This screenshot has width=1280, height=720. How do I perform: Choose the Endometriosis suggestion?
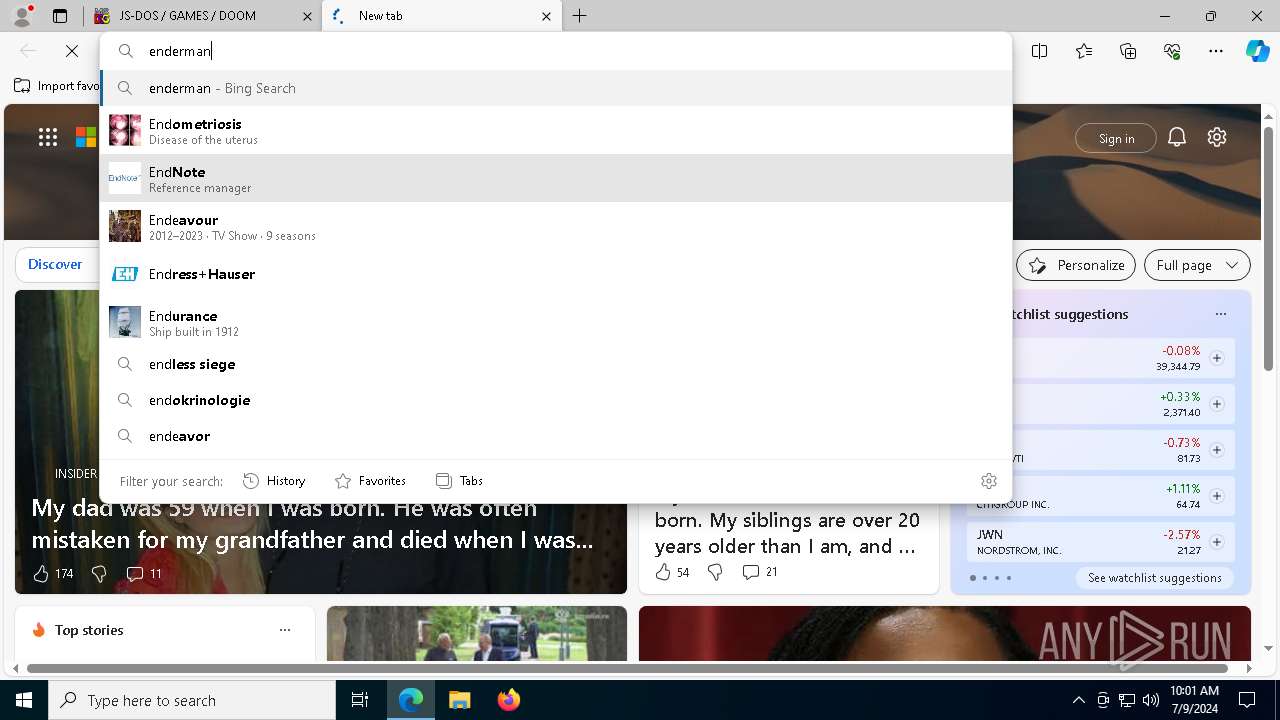coord(556,130)
